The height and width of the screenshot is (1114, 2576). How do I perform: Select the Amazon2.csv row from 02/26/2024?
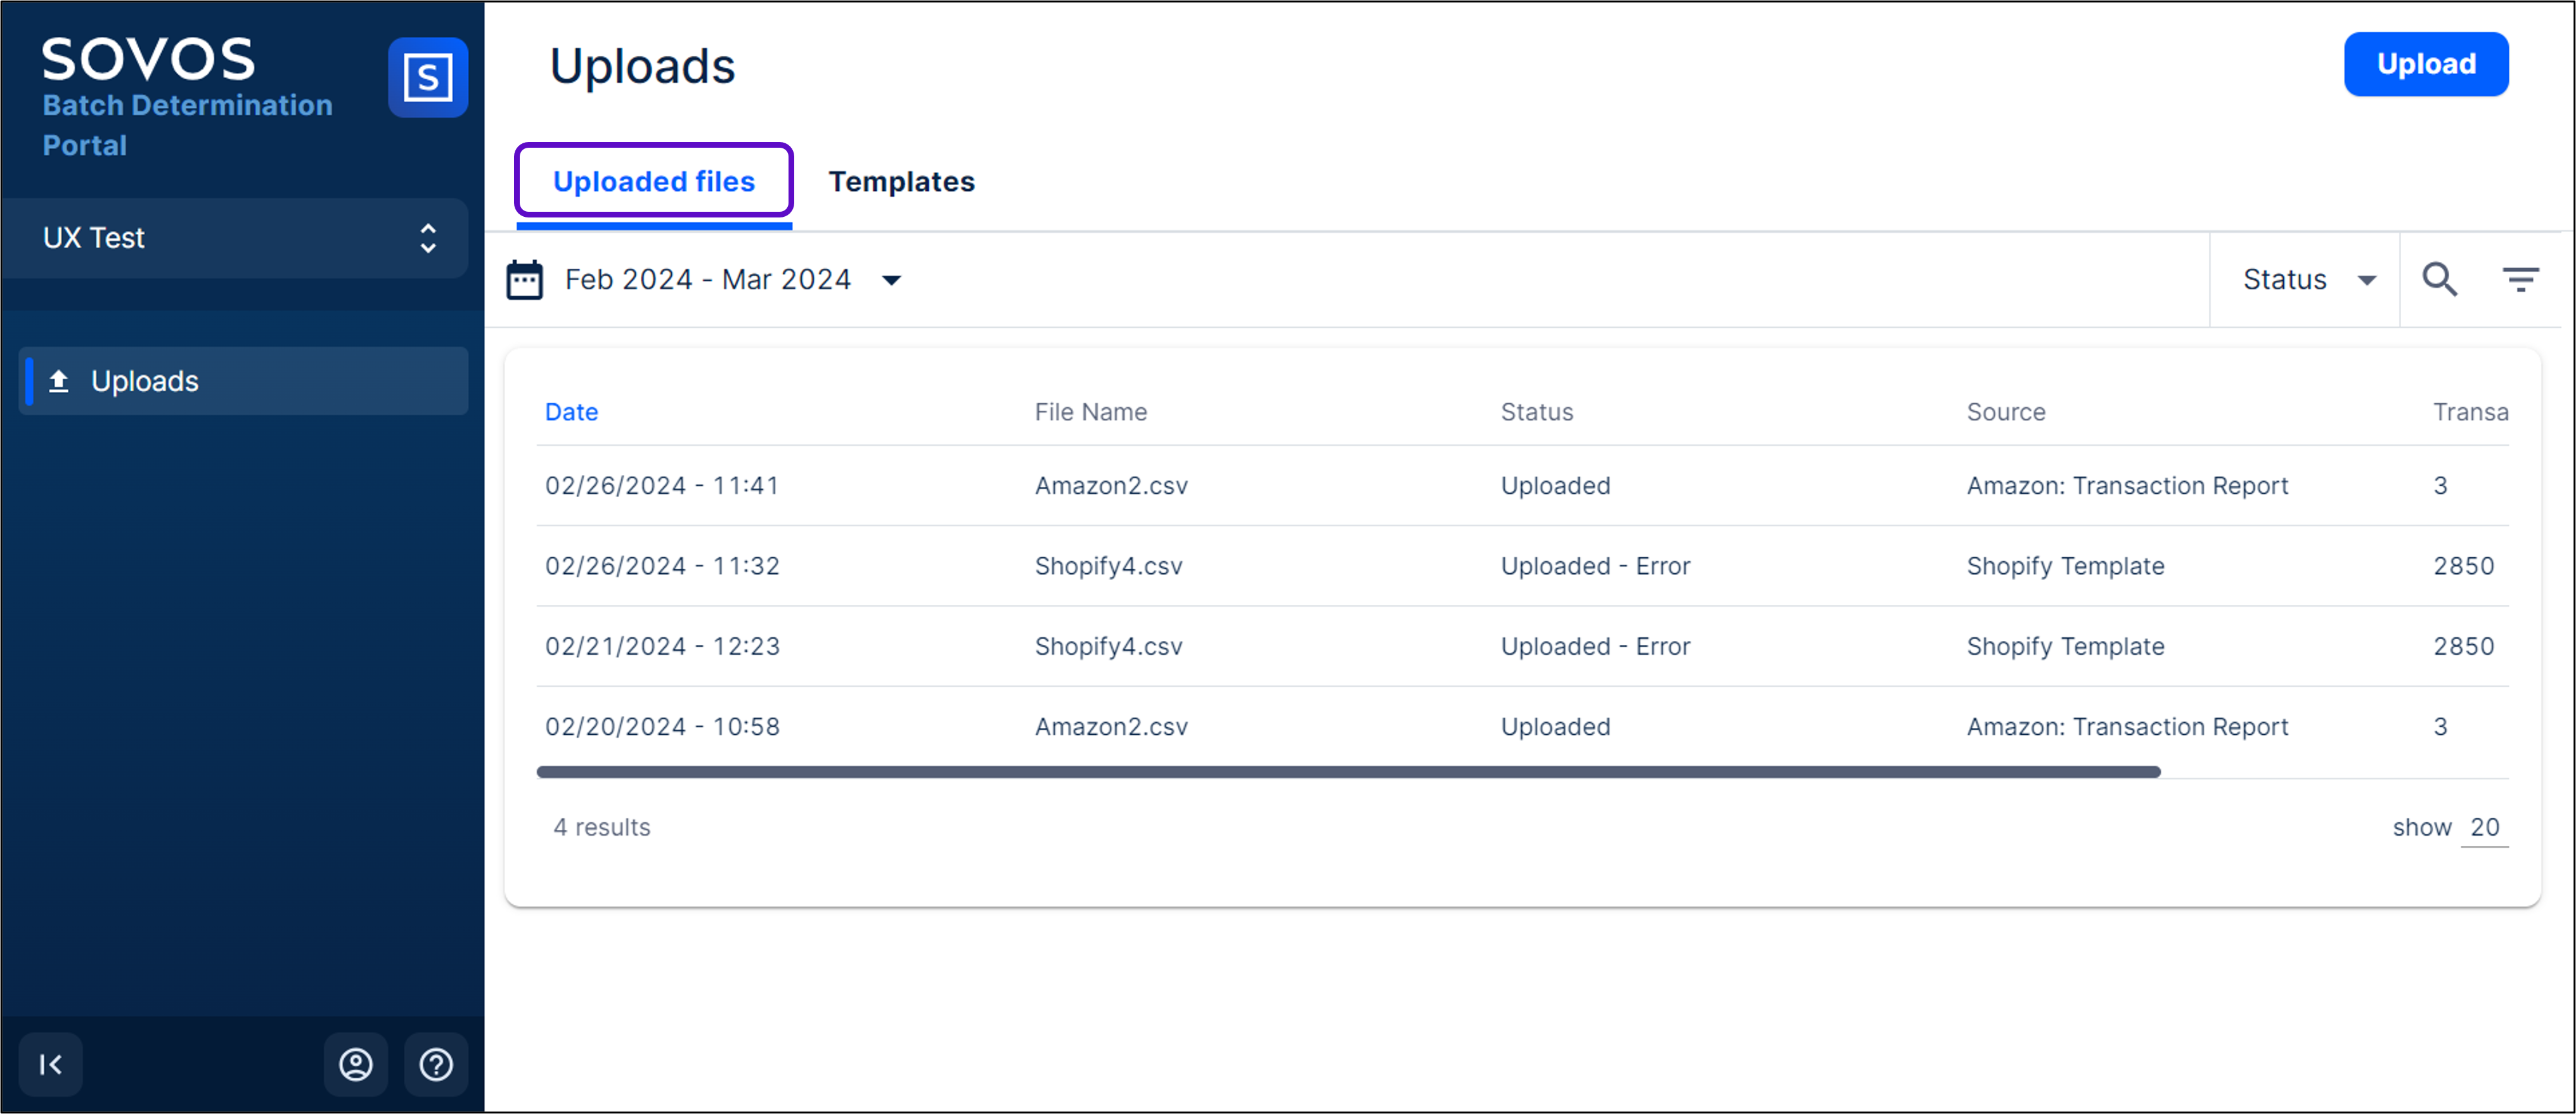pos(1110,486)
